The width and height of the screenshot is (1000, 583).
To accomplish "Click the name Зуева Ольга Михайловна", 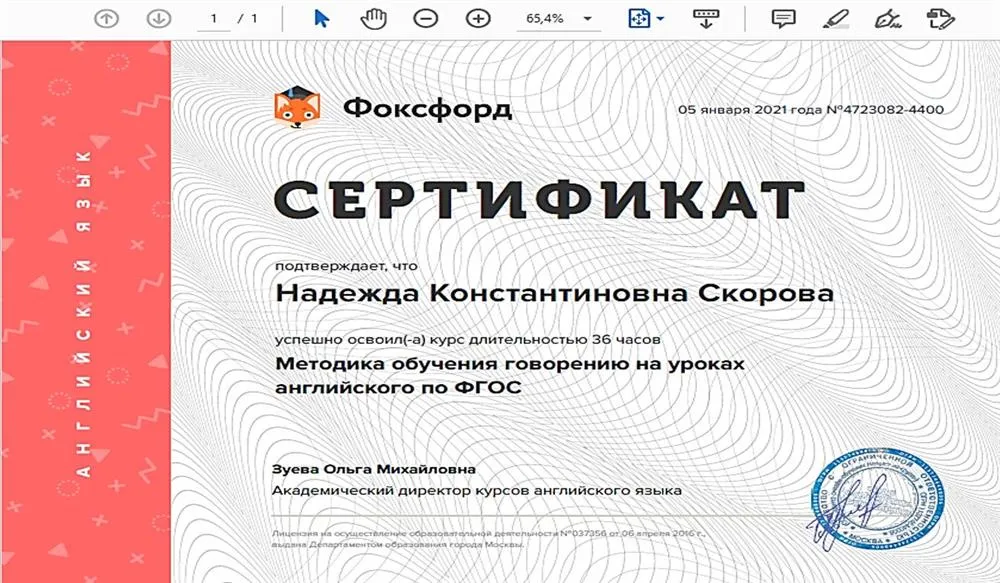I will point(374,469).
